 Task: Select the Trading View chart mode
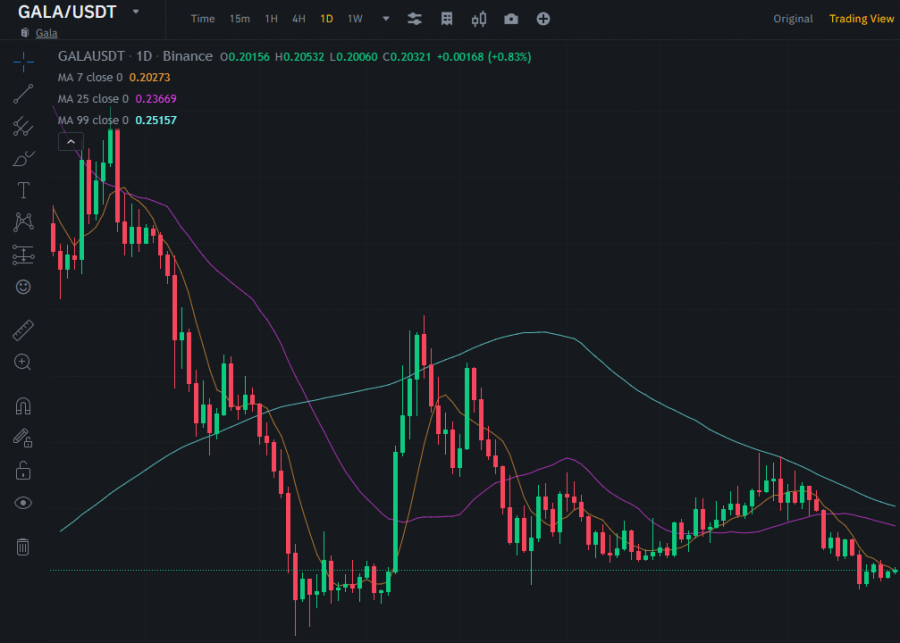click(861, 19)
